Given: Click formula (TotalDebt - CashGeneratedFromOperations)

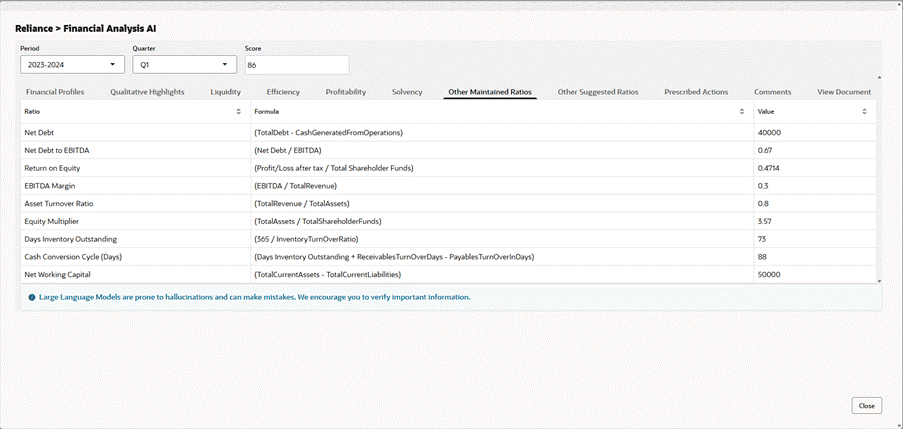Looking at the screenshot, I should pyautogui.click(x=328, y=132).
